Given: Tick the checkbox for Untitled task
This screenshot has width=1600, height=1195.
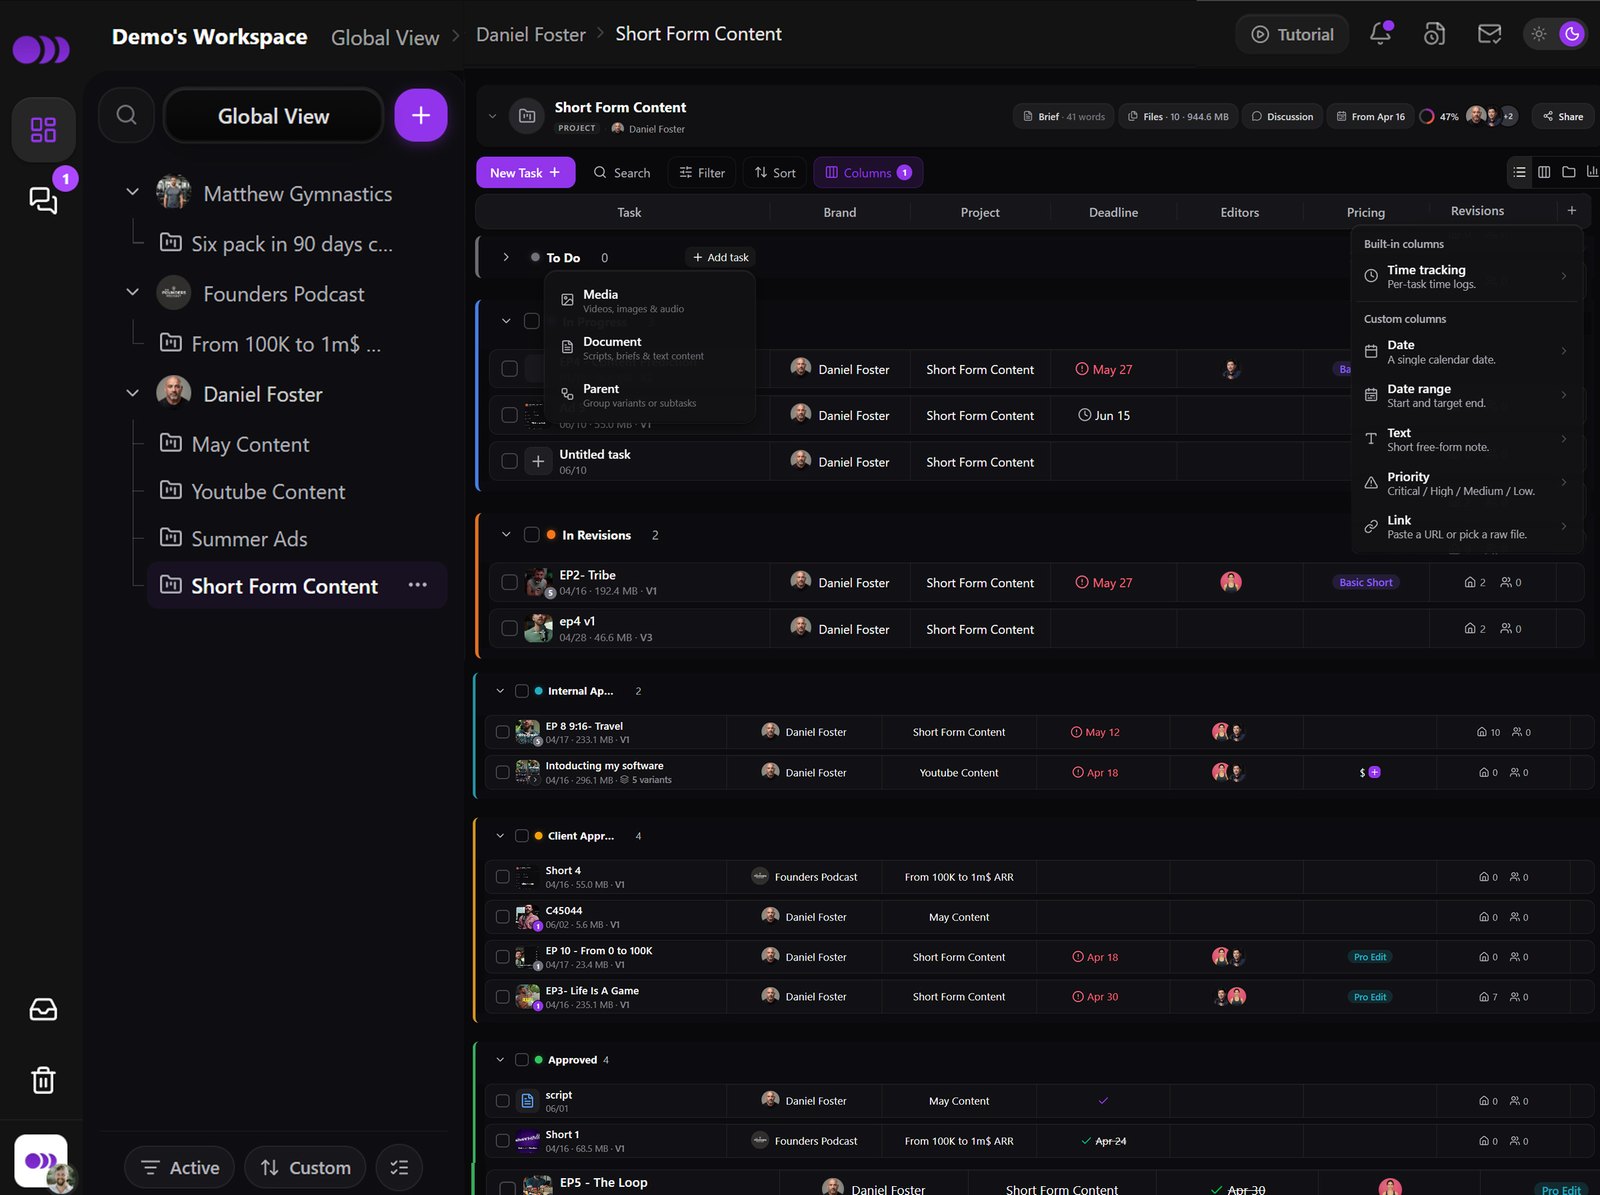Looking at the screenshot, I should 509,461.
